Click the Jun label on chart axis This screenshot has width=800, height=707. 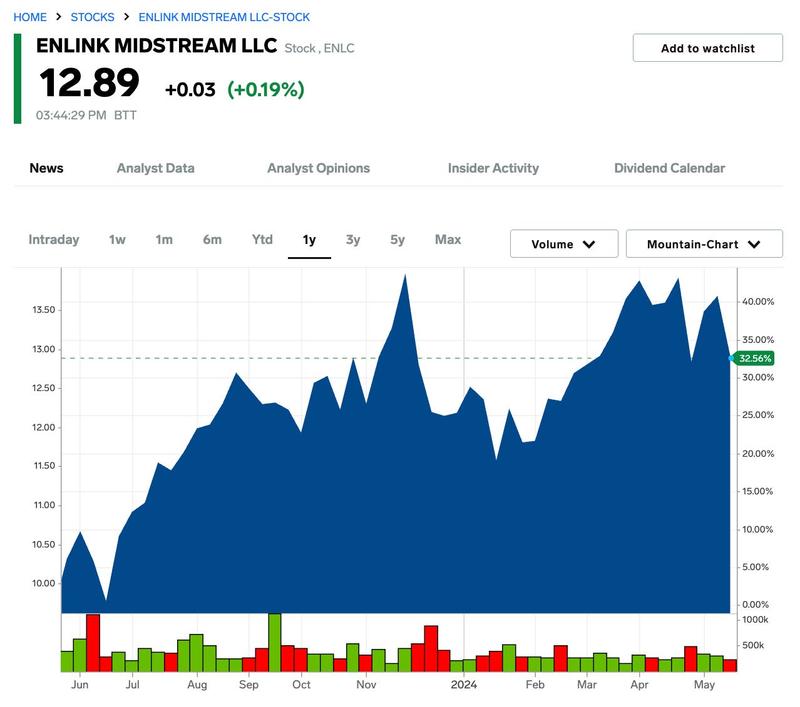(x=80, y=685)
